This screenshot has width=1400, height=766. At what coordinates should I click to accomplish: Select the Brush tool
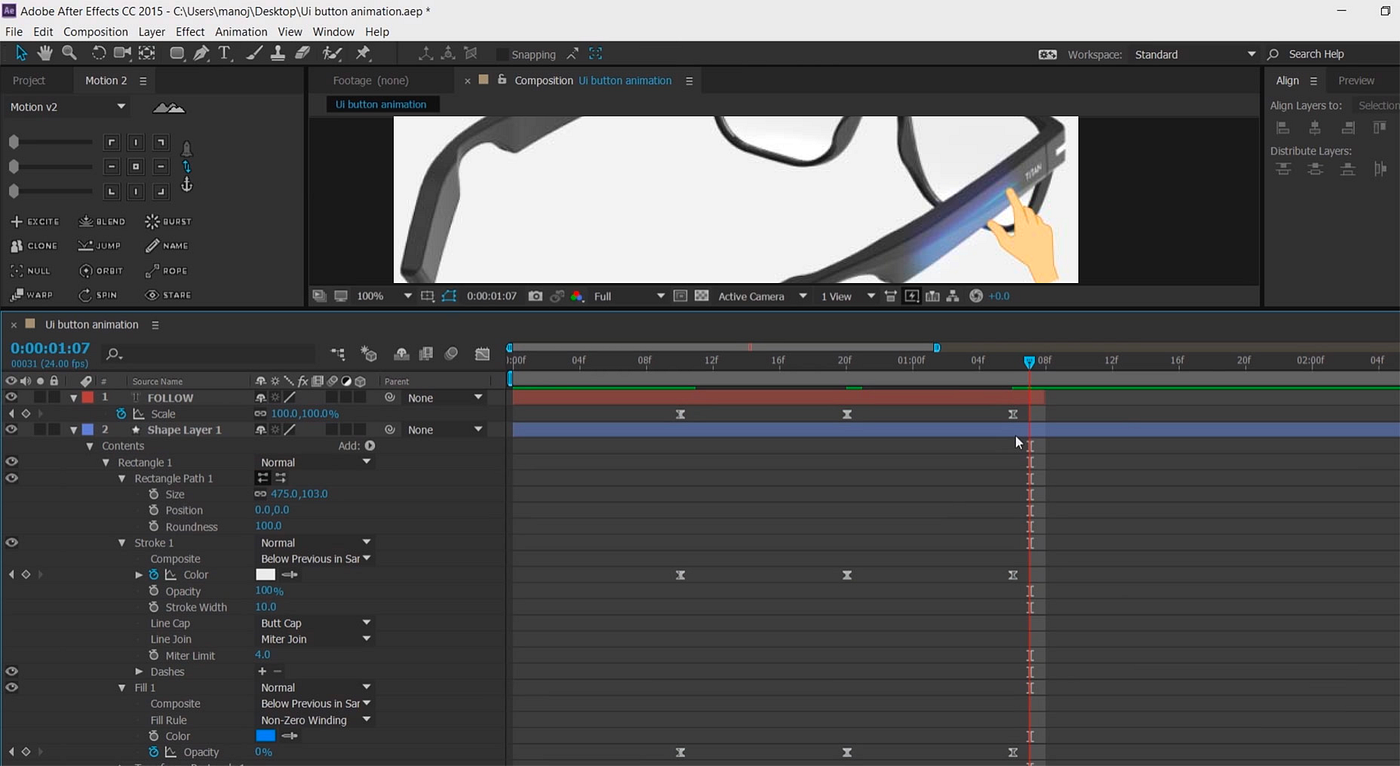click(x=255, y=53)
